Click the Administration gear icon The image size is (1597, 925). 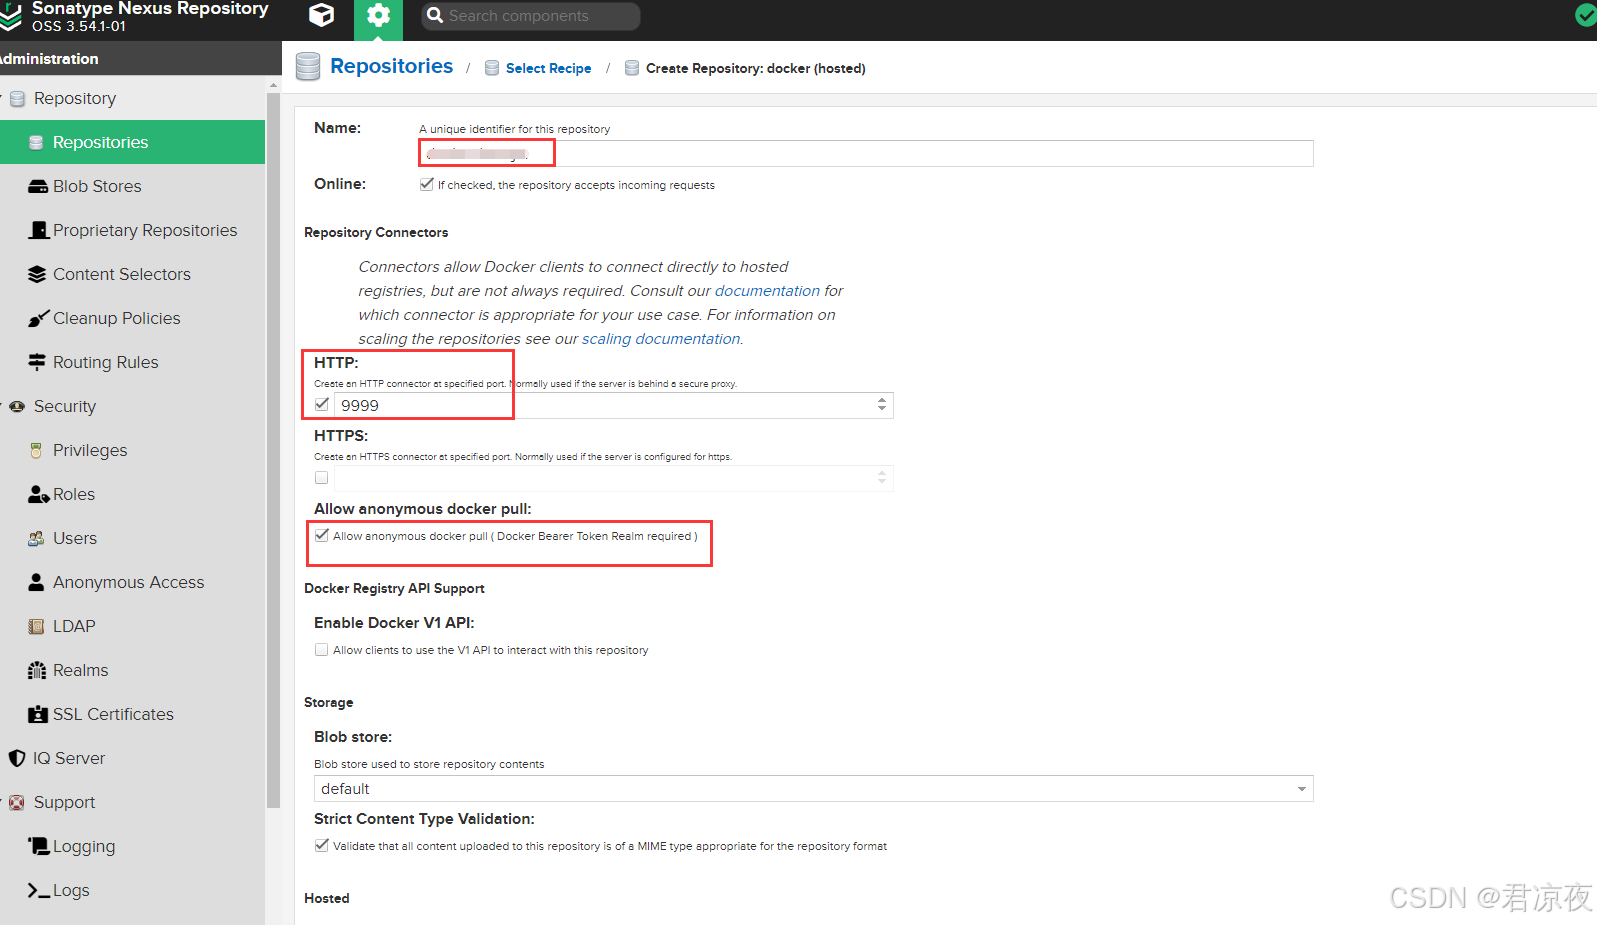(378, 15)
